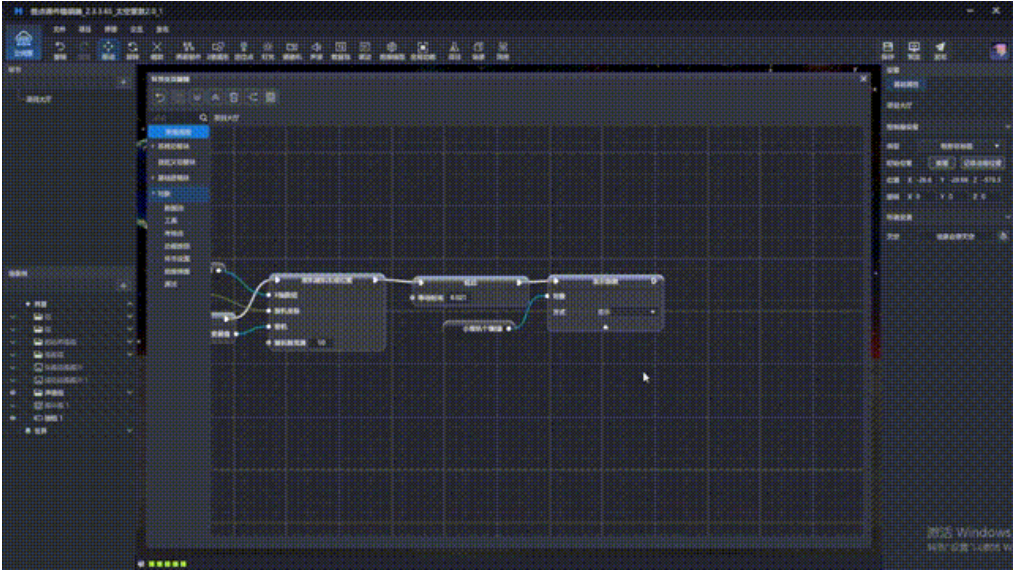Collapse the root item in the hierarchy tree

pos(27,304)
